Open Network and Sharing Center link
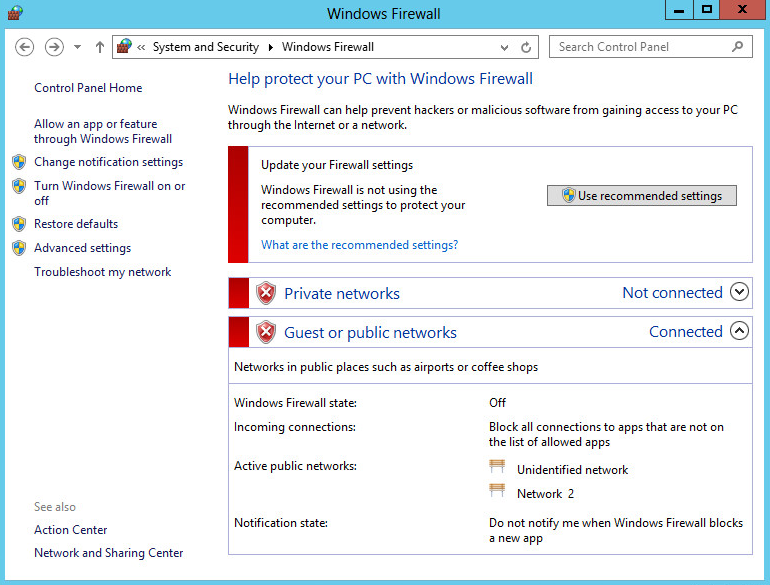Viewport: 770px width, 585px height. coord(109,553)
